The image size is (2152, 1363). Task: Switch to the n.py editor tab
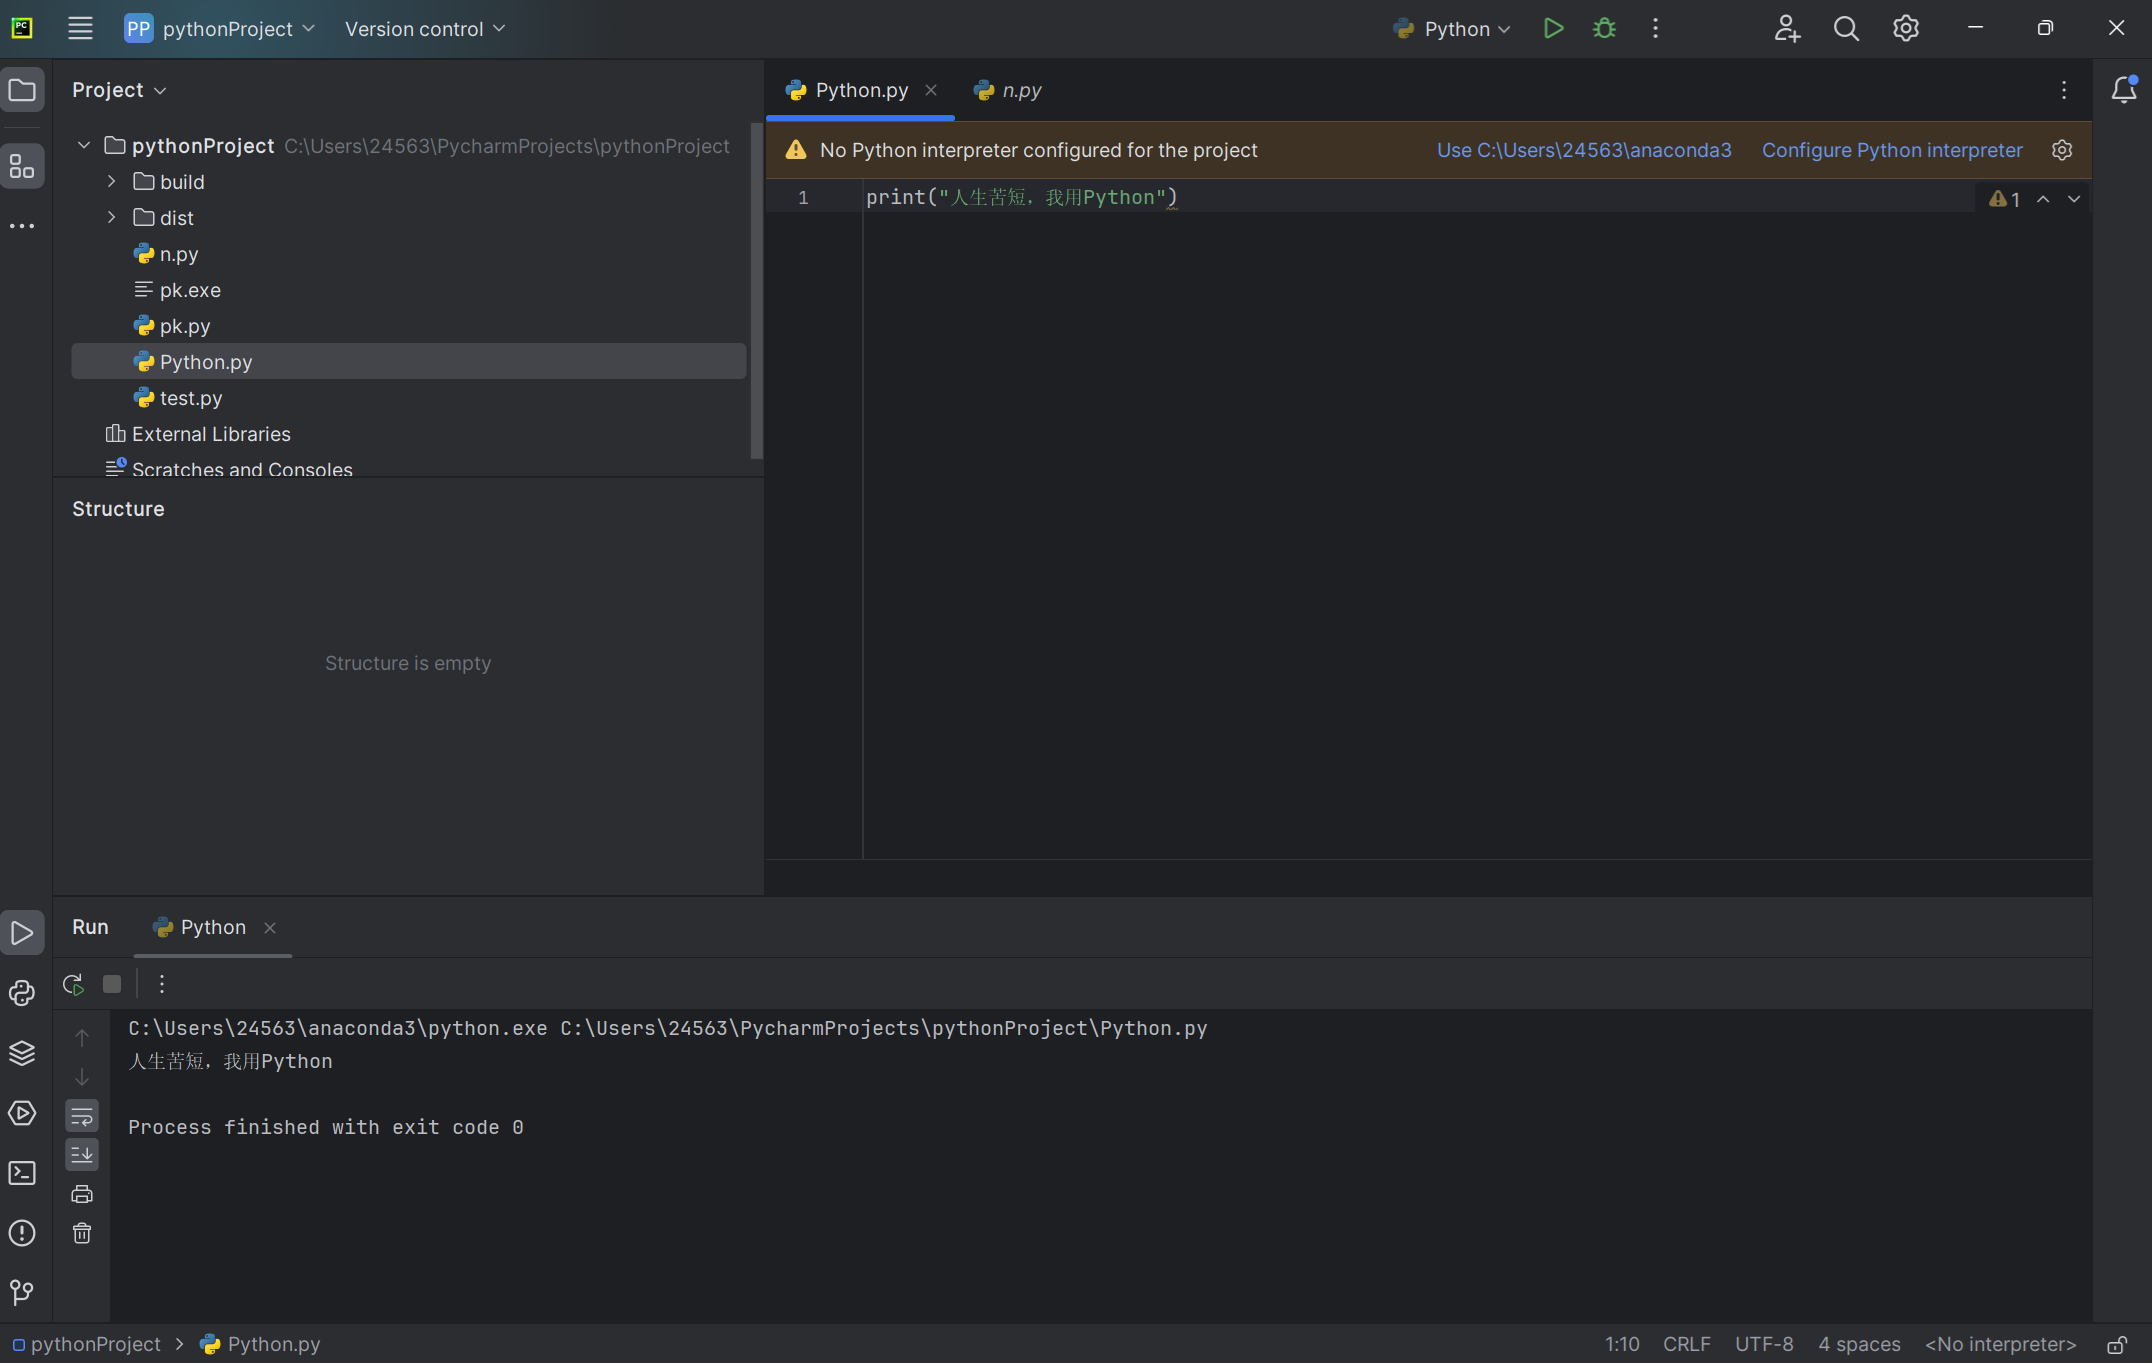tap(1008, 90)
